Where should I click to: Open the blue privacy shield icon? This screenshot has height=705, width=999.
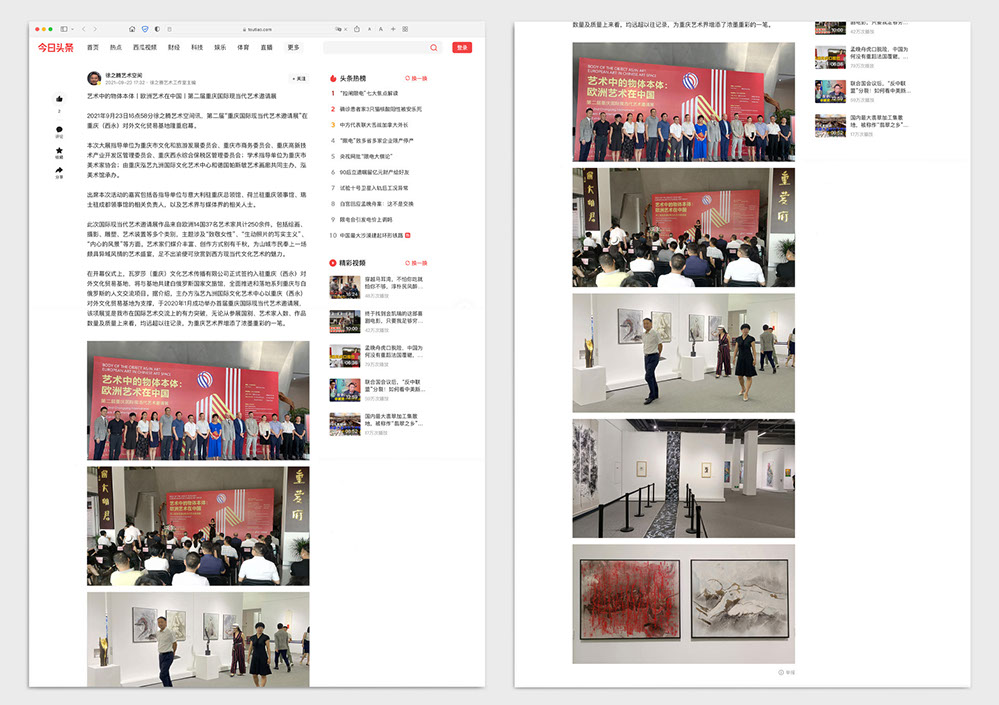click(145, 29)
